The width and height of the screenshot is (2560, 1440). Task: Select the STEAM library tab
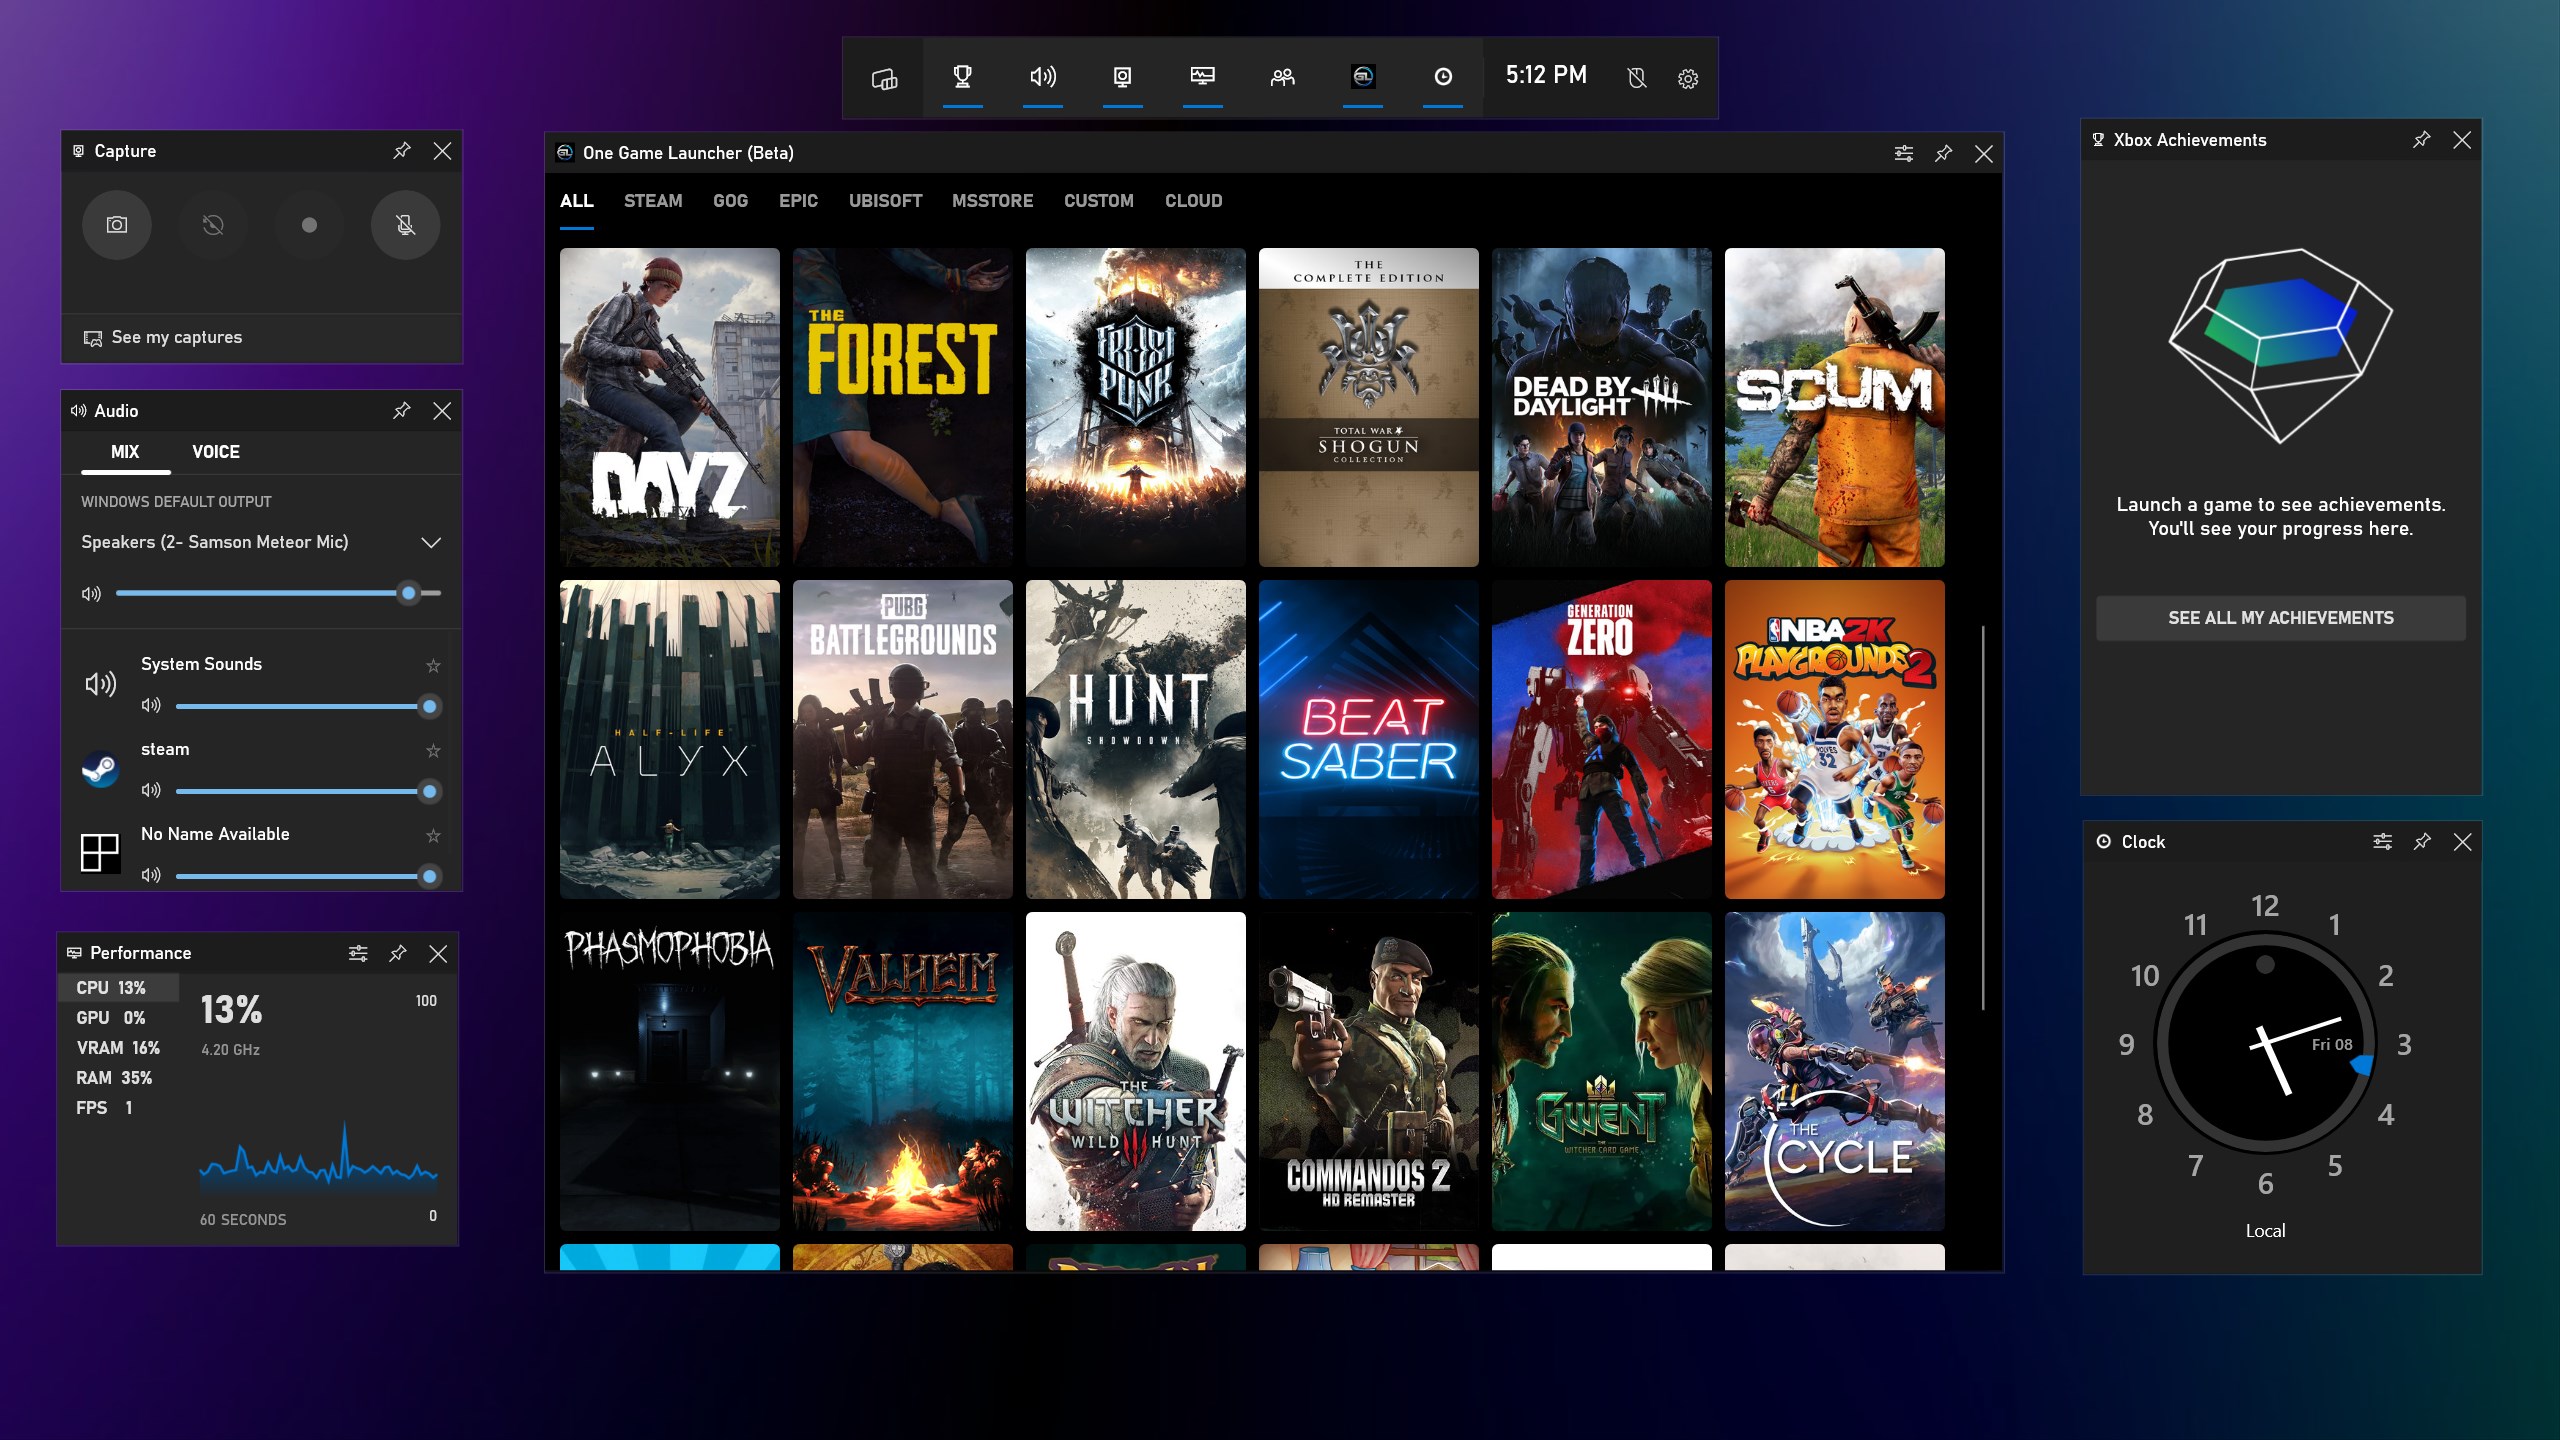tap(653, 201)
